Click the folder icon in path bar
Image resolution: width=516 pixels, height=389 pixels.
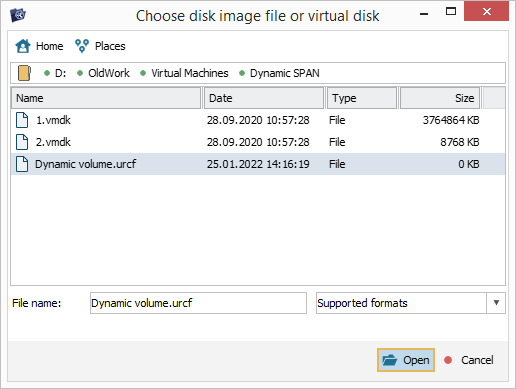pos(24,73)
